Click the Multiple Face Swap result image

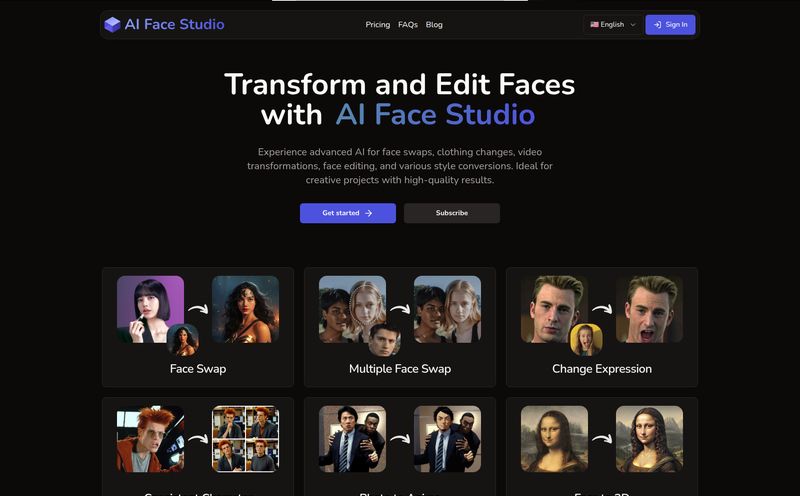(x=447, y=309)
